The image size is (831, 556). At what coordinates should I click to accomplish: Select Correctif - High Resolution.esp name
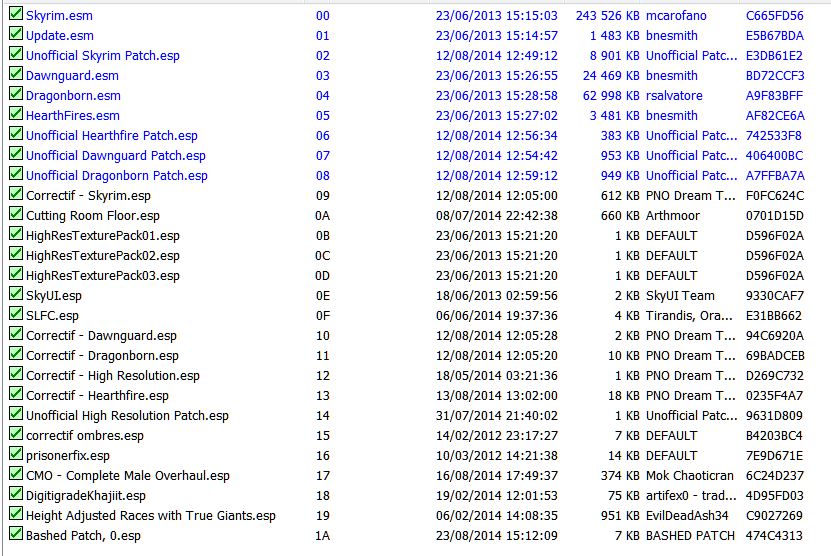coord(113,376)
